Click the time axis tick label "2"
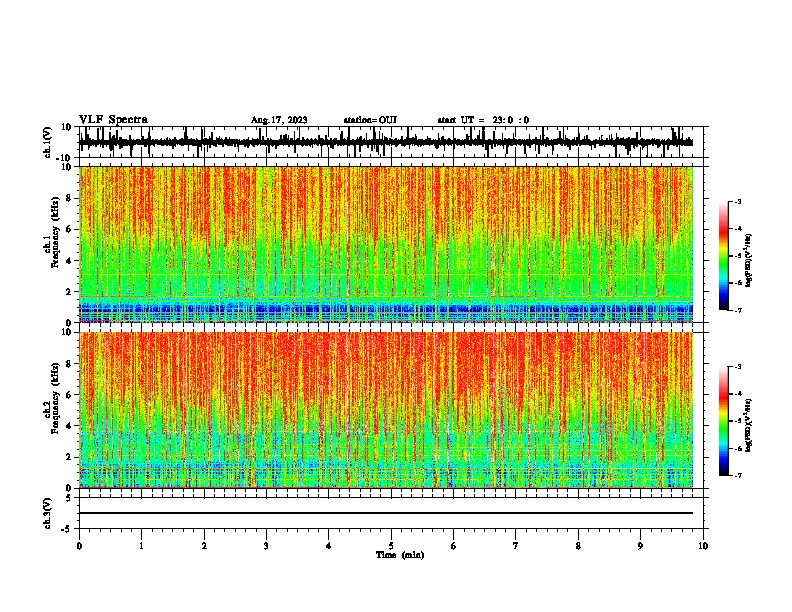The width and height of the screenshot is (792, 612). pyautogui.click(x=204, y=546)
